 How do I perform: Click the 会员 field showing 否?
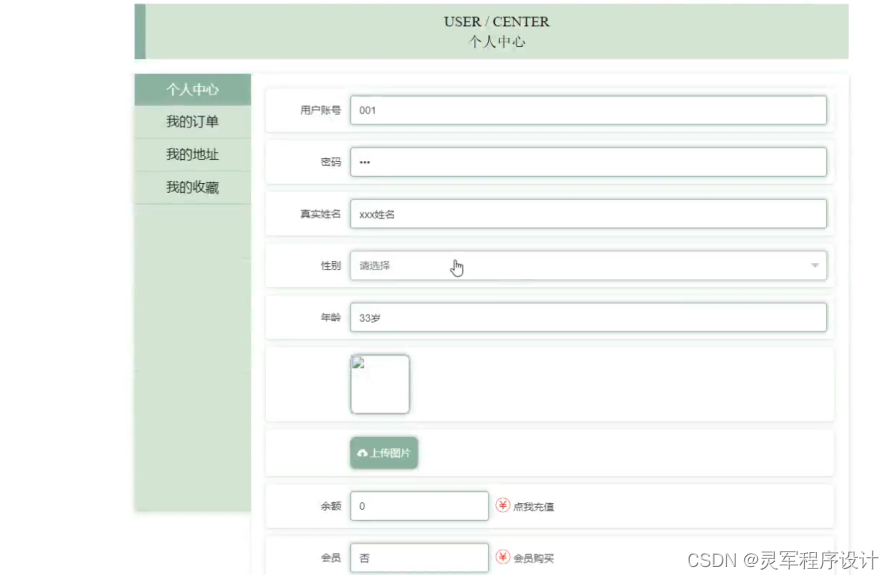[419, 557]
